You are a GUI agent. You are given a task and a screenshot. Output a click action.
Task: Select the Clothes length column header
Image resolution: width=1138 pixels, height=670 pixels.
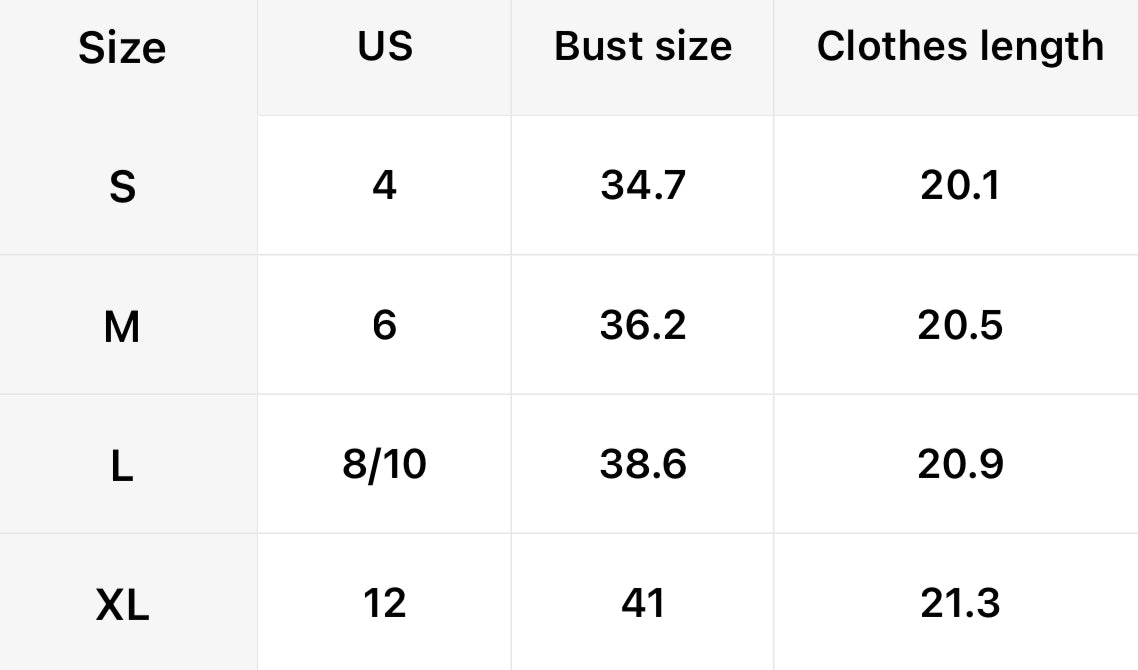(960, 46)
